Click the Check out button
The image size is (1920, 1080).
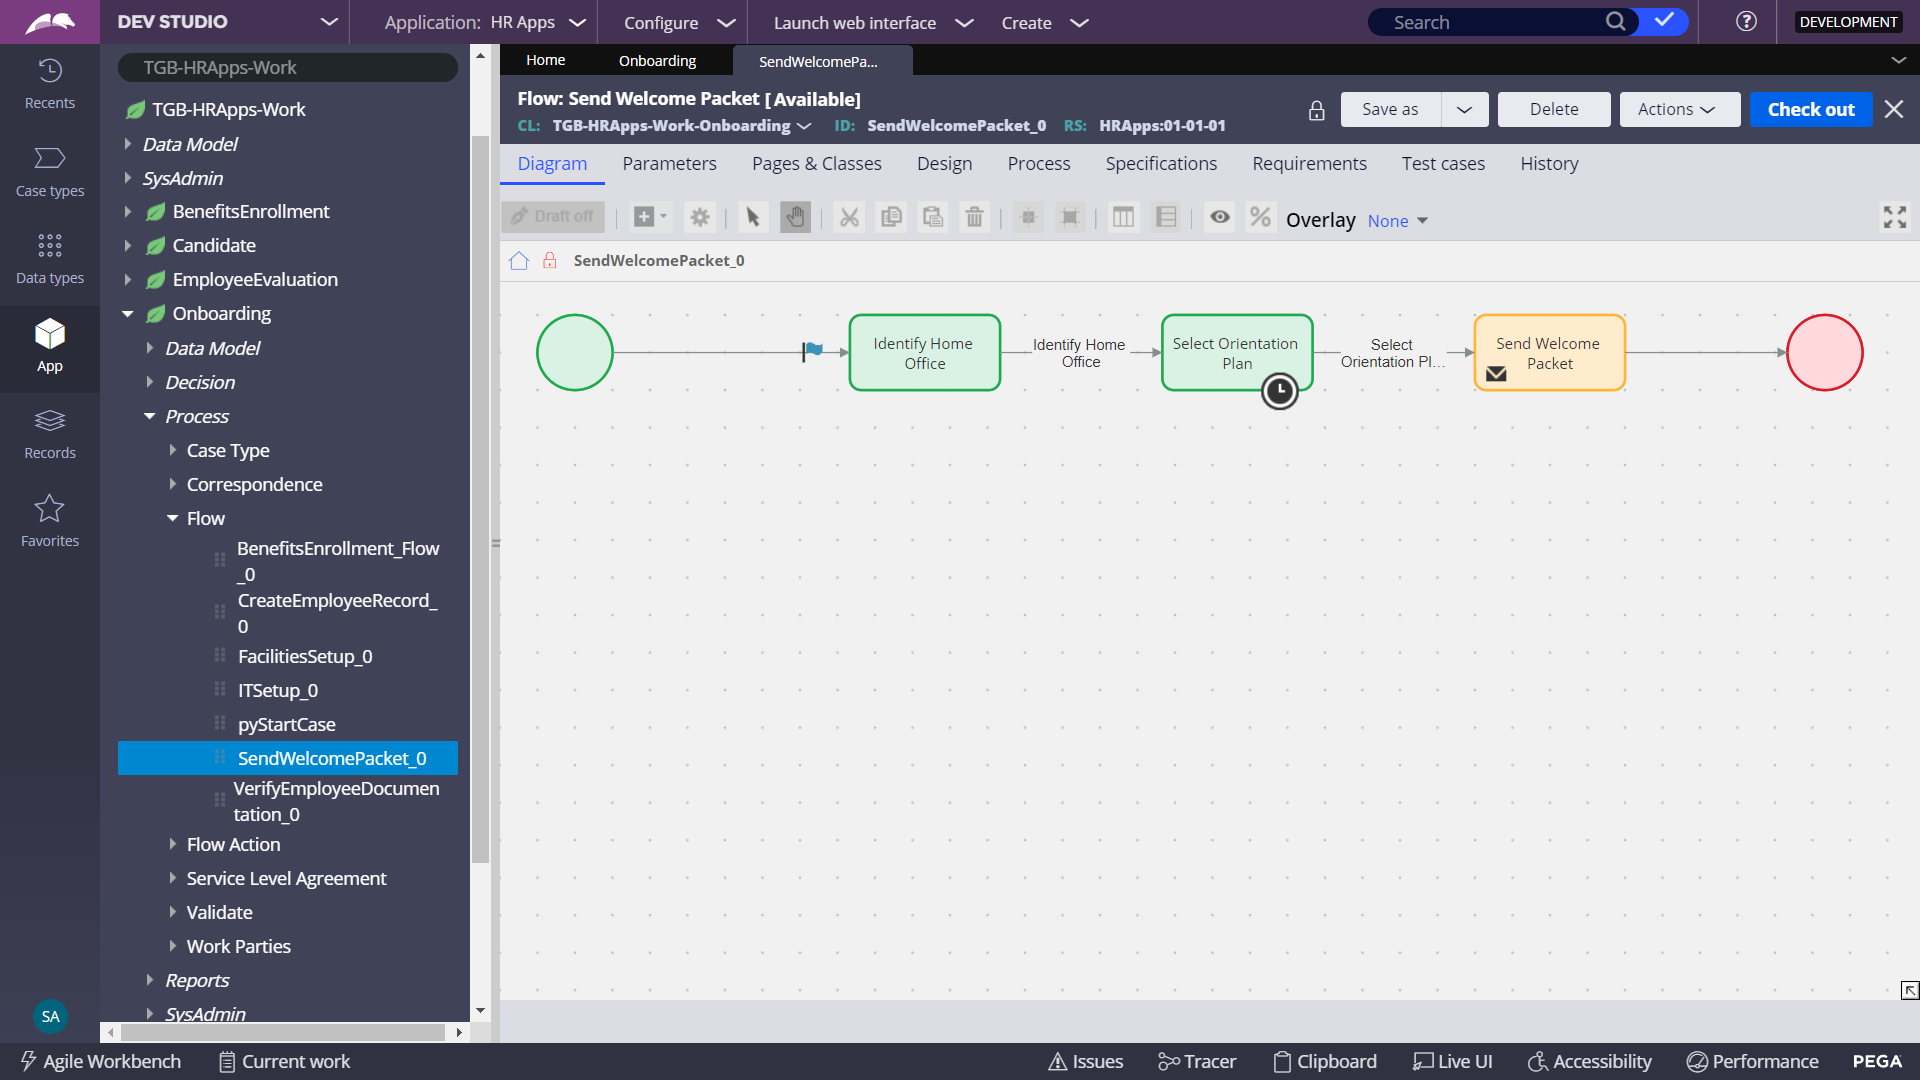click(1810, 110)
